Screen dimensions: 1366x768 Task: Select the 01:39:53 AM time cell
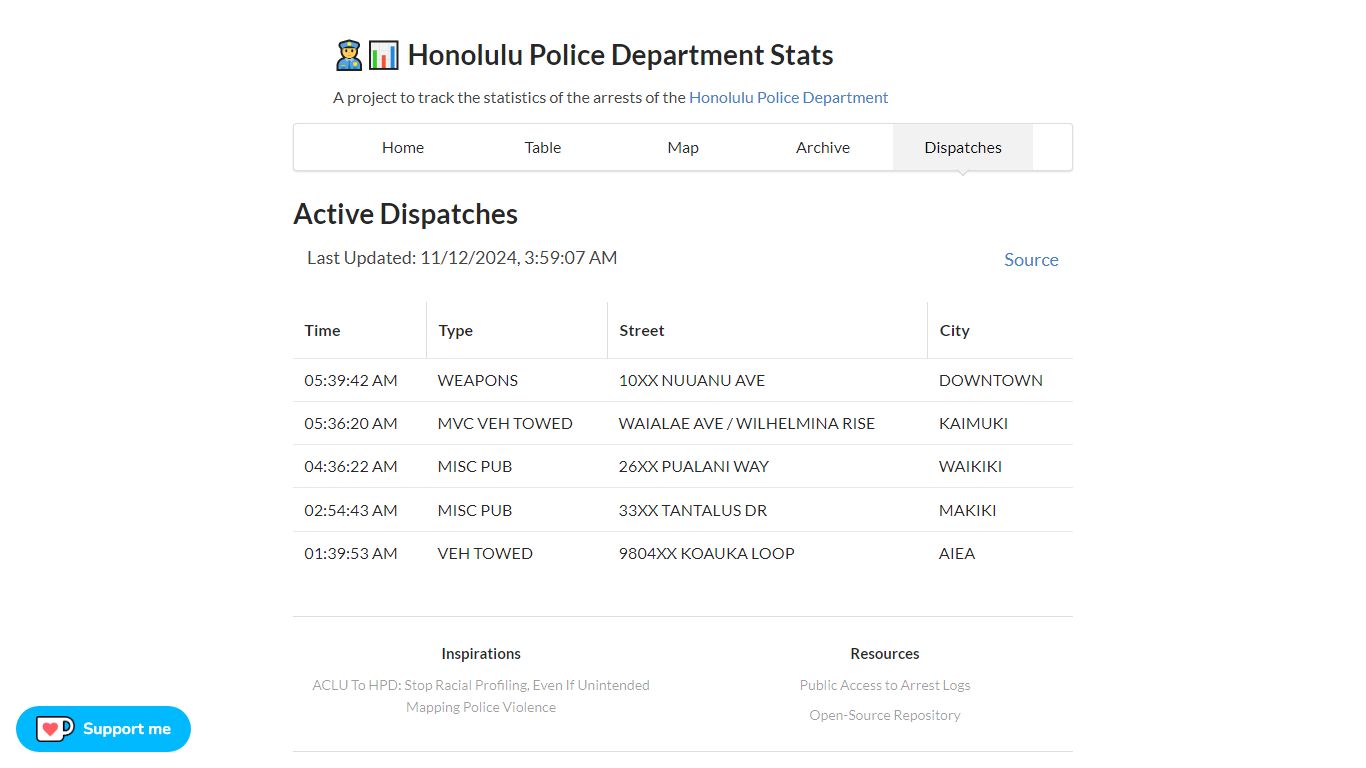tap(360, 553)
